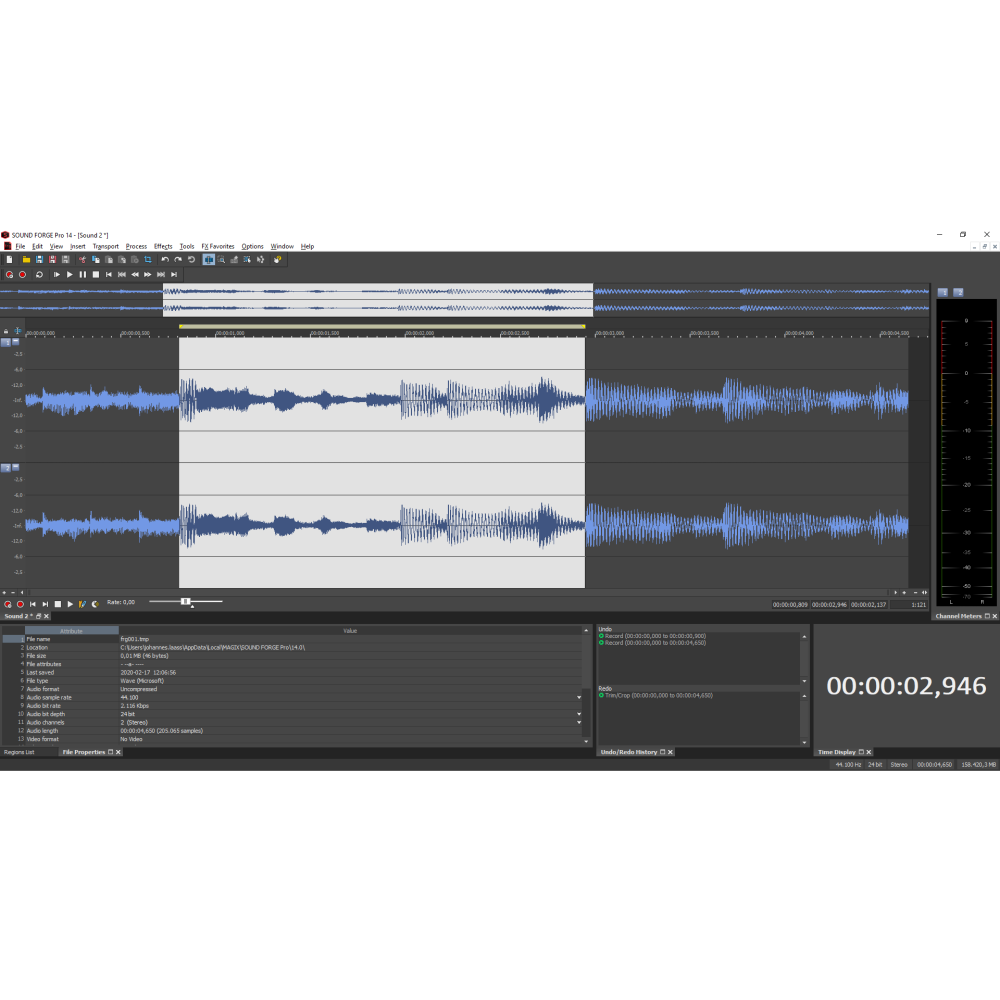Play audio from the top transport bar

coord(70,274)
